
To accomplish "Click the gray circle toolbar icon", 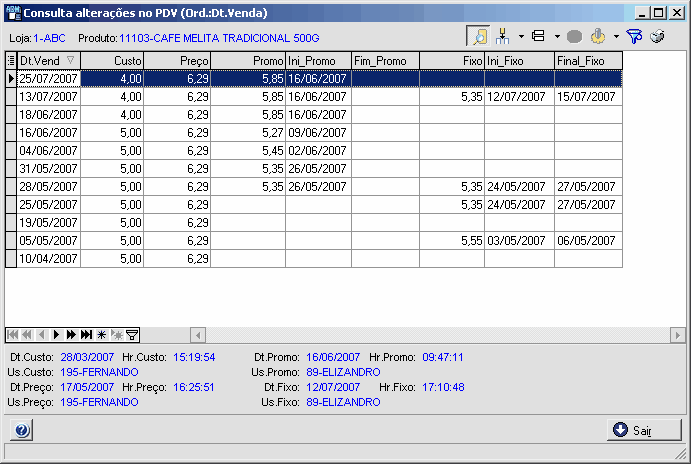I will tap(574, 37).
